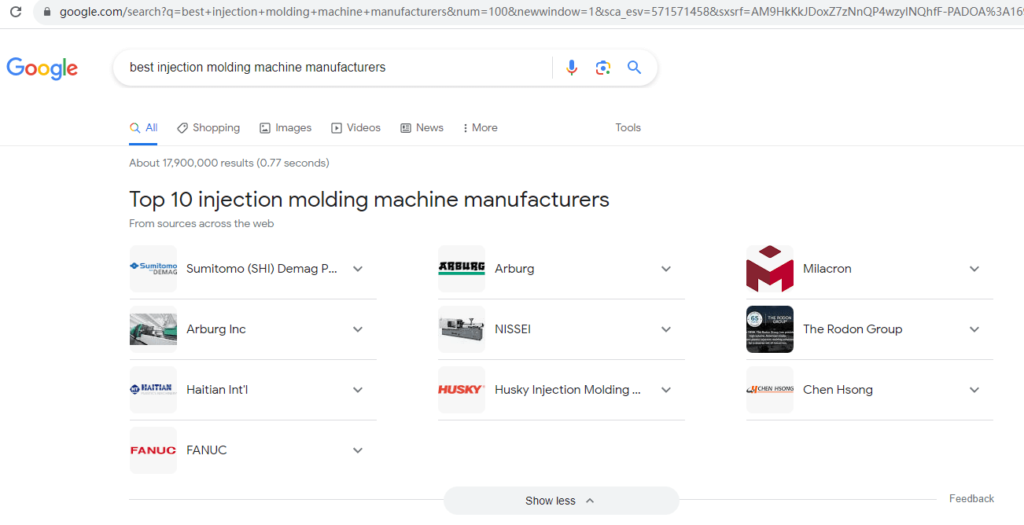Viewport: 1024px width, 525px height.
Task: Select the Sumitomo (SHI) Demag name text
Action: [x=262, y=268]
